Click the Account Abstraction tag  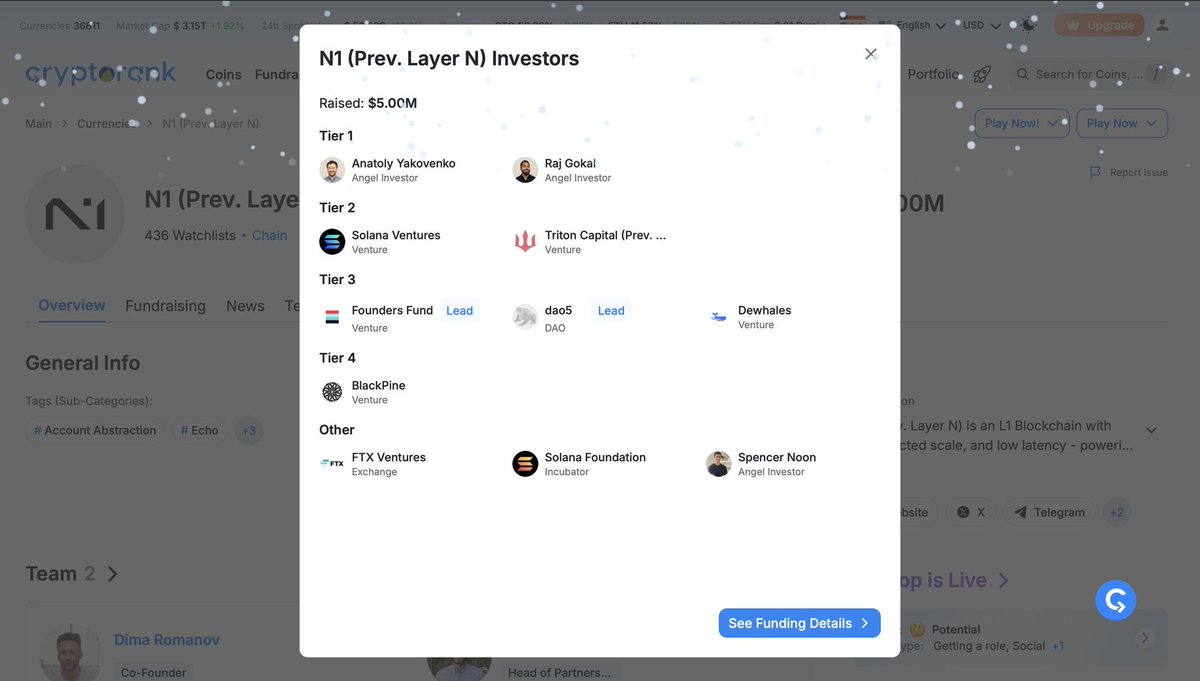[95, 430]
